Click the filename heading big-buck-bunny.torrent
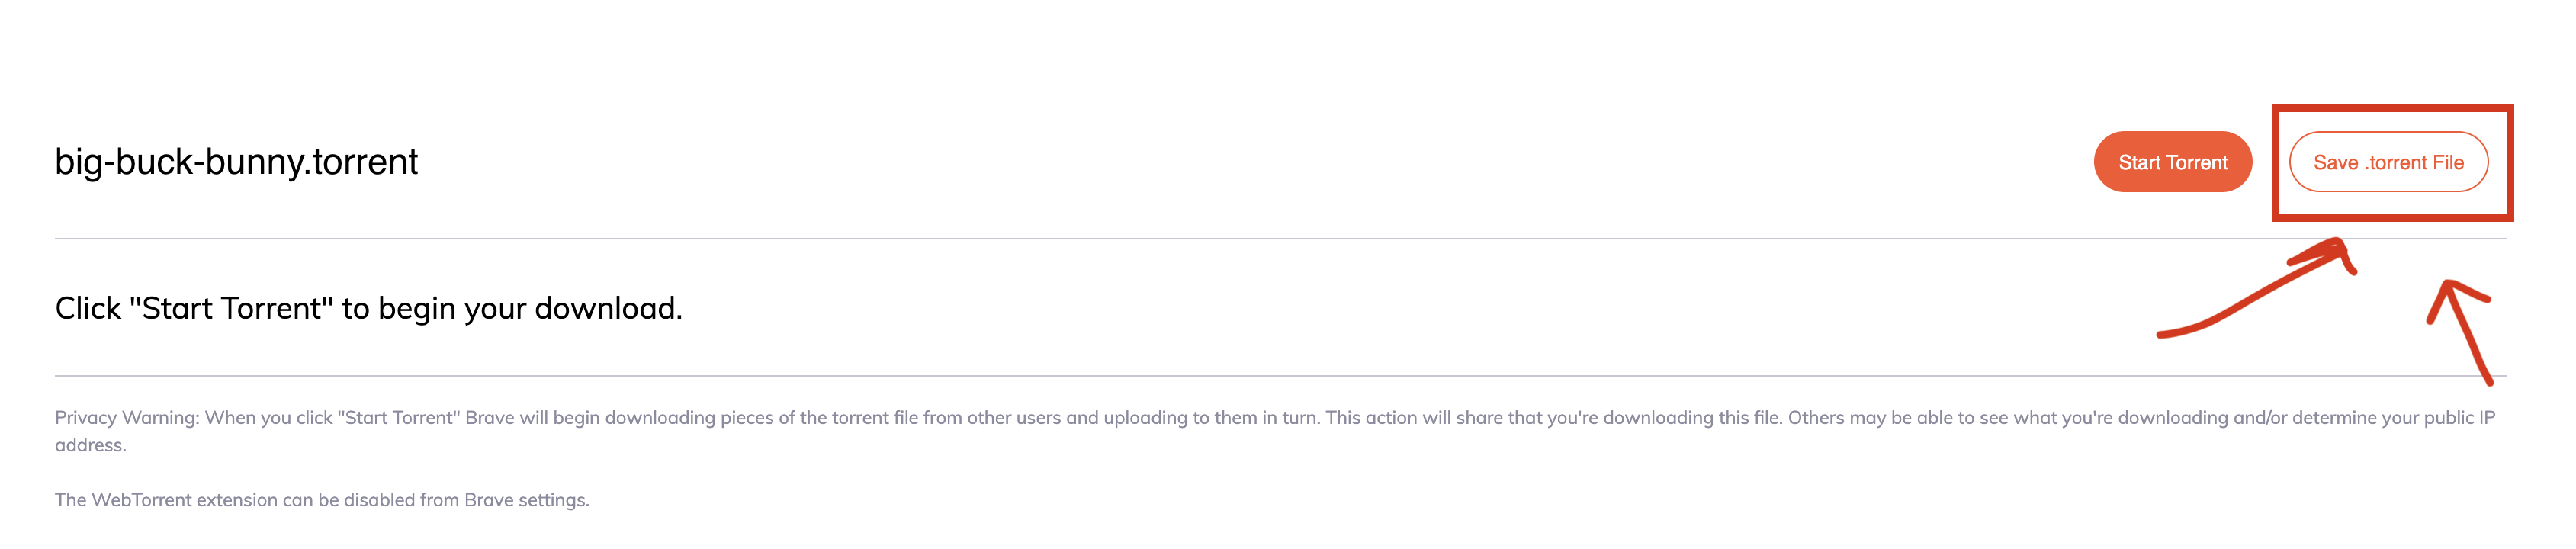The height and width of the screenshot is (549, 2576). coord(235,156)
